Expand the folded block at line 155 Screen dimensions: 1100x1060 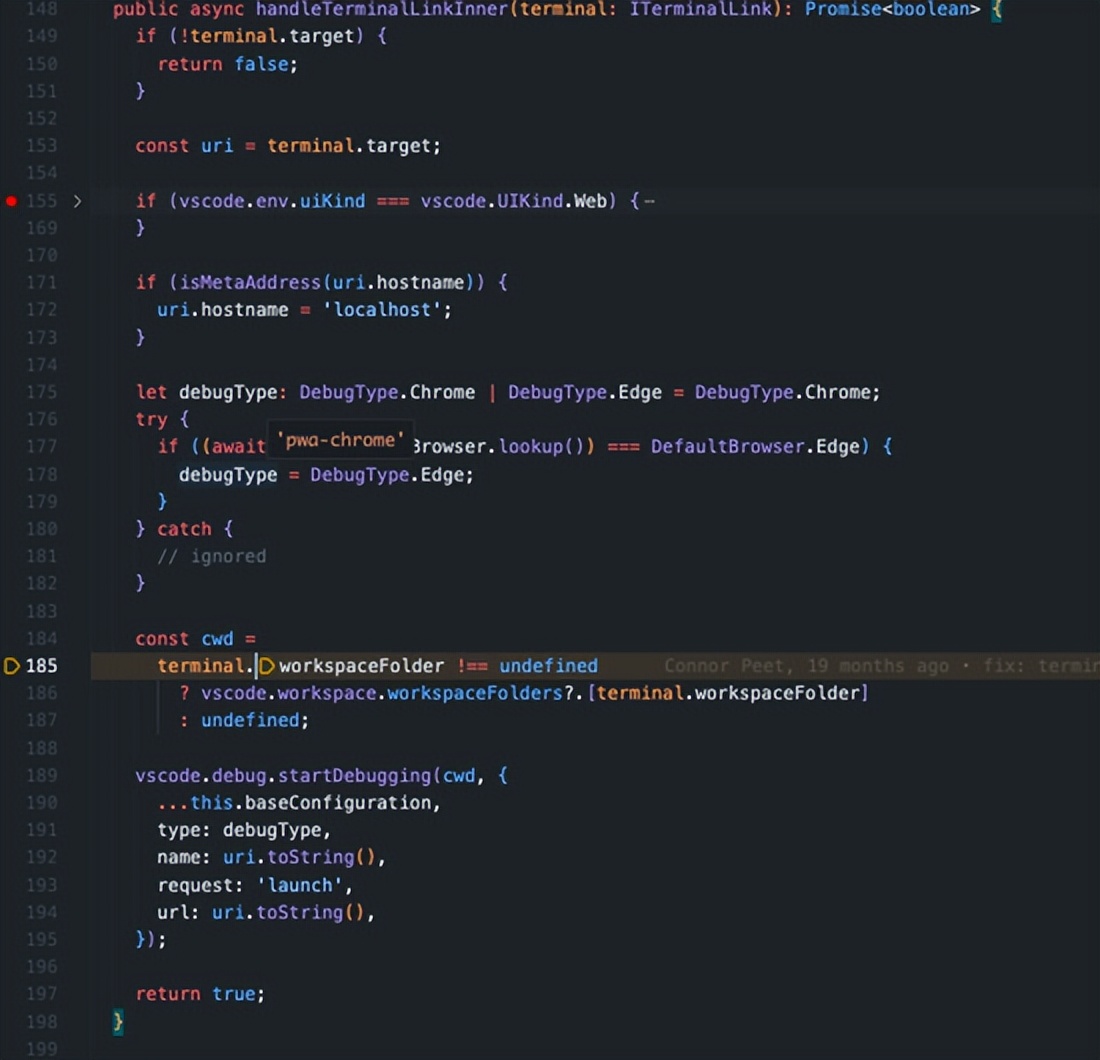click(77, 201)
